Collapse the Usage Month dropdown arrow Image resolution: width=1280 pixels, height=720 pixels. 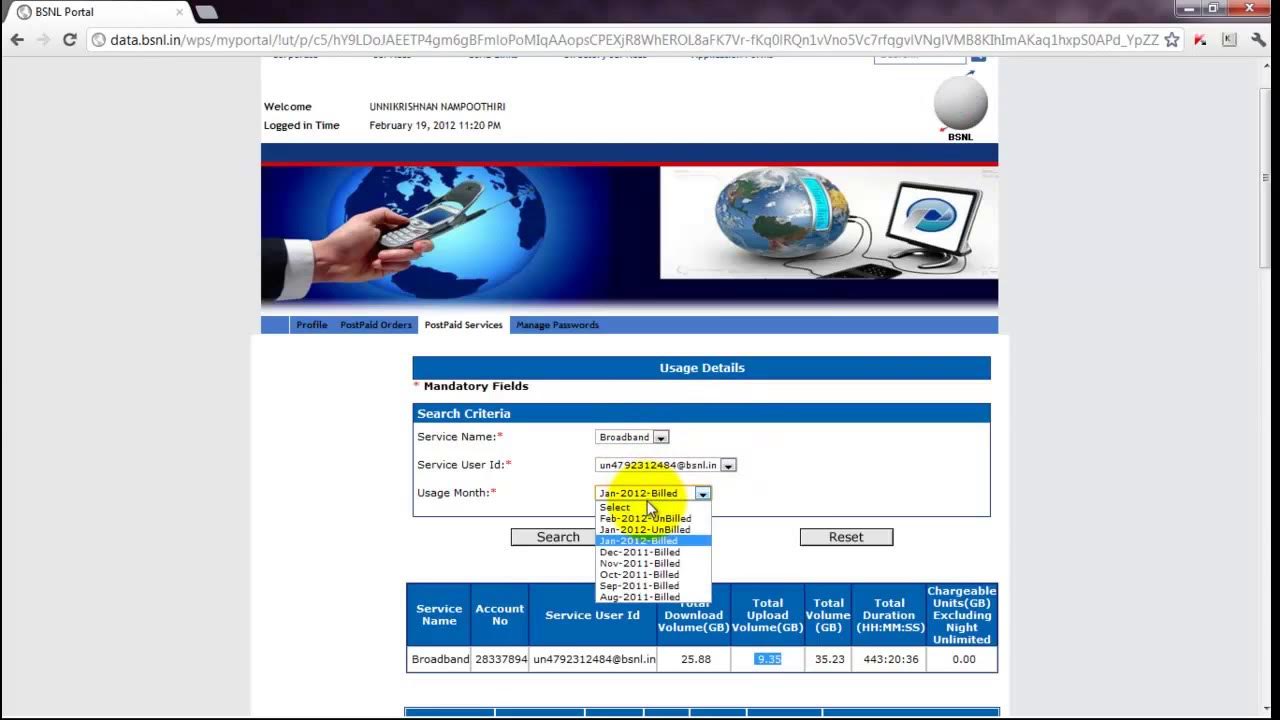click(703, 493)
